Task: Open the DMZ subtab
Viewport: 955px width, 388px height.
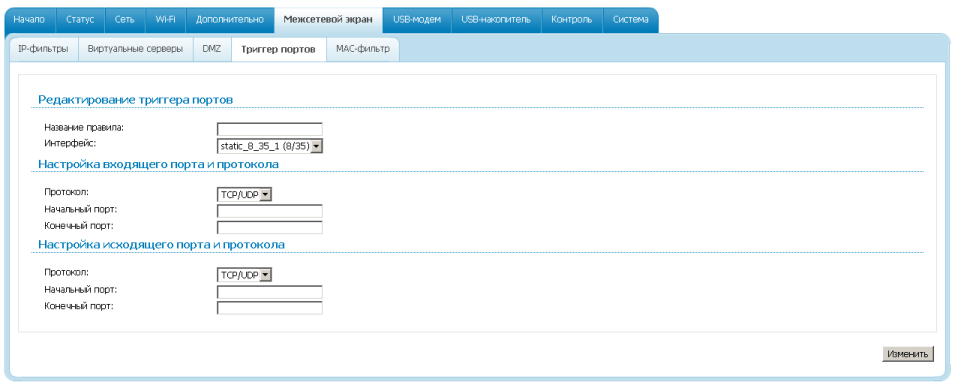Action: [x=211, y=49]
